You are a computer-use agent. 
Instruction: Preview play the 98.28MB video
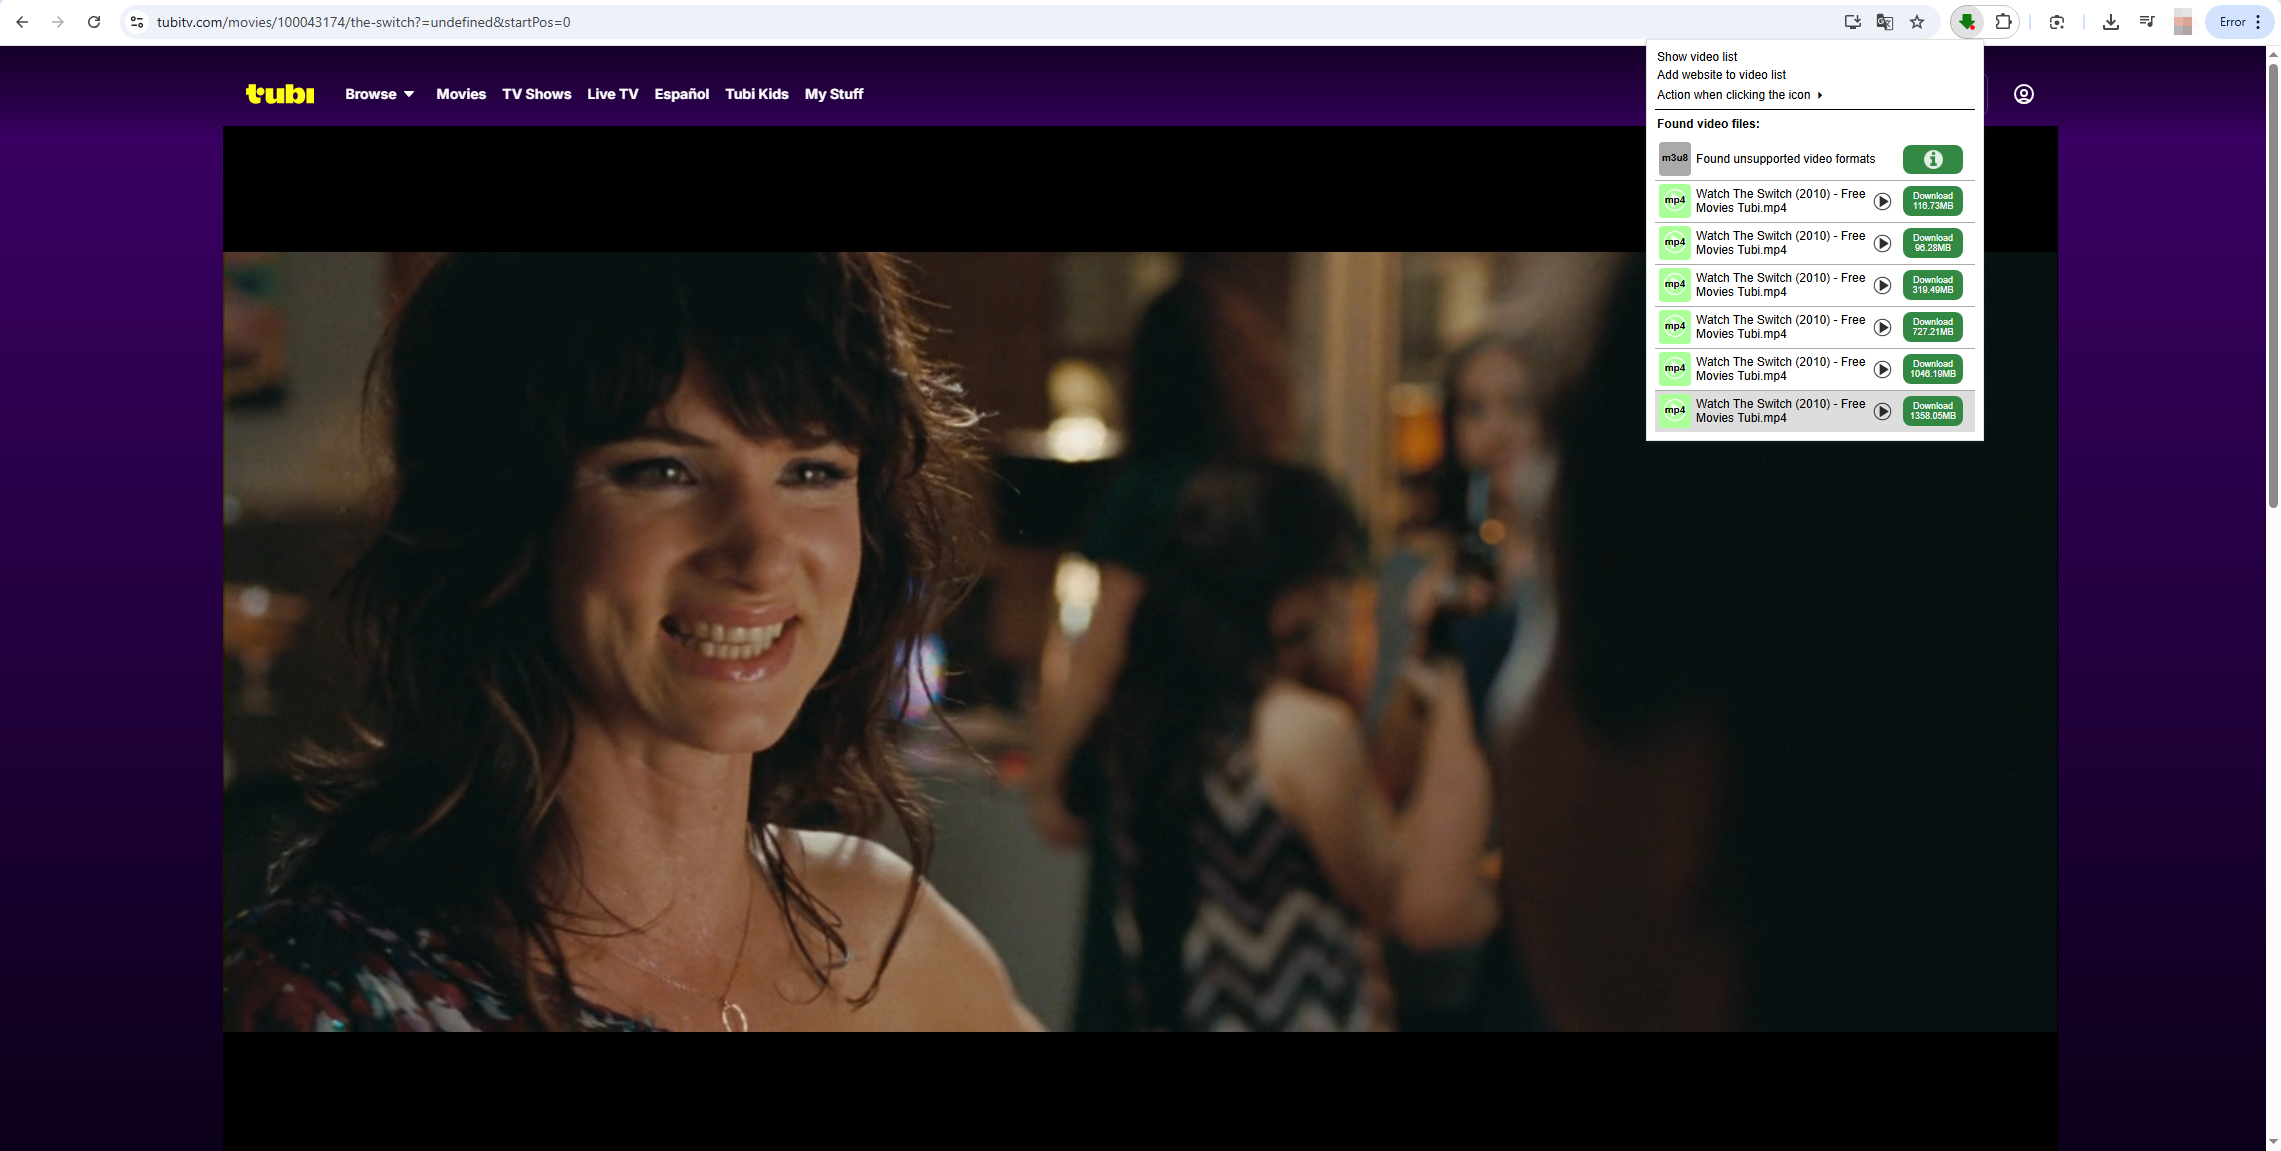coord(1882,243)
